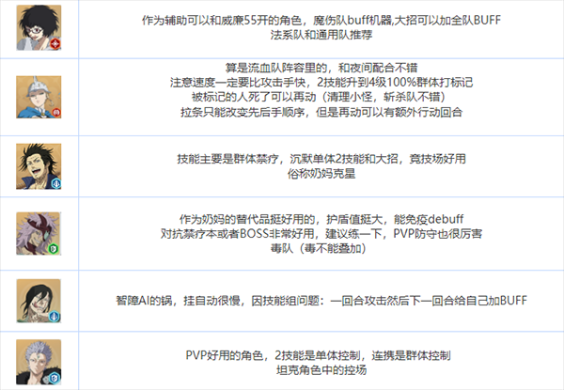Click the 俗称奶妈克星 line

pos(321,174)
